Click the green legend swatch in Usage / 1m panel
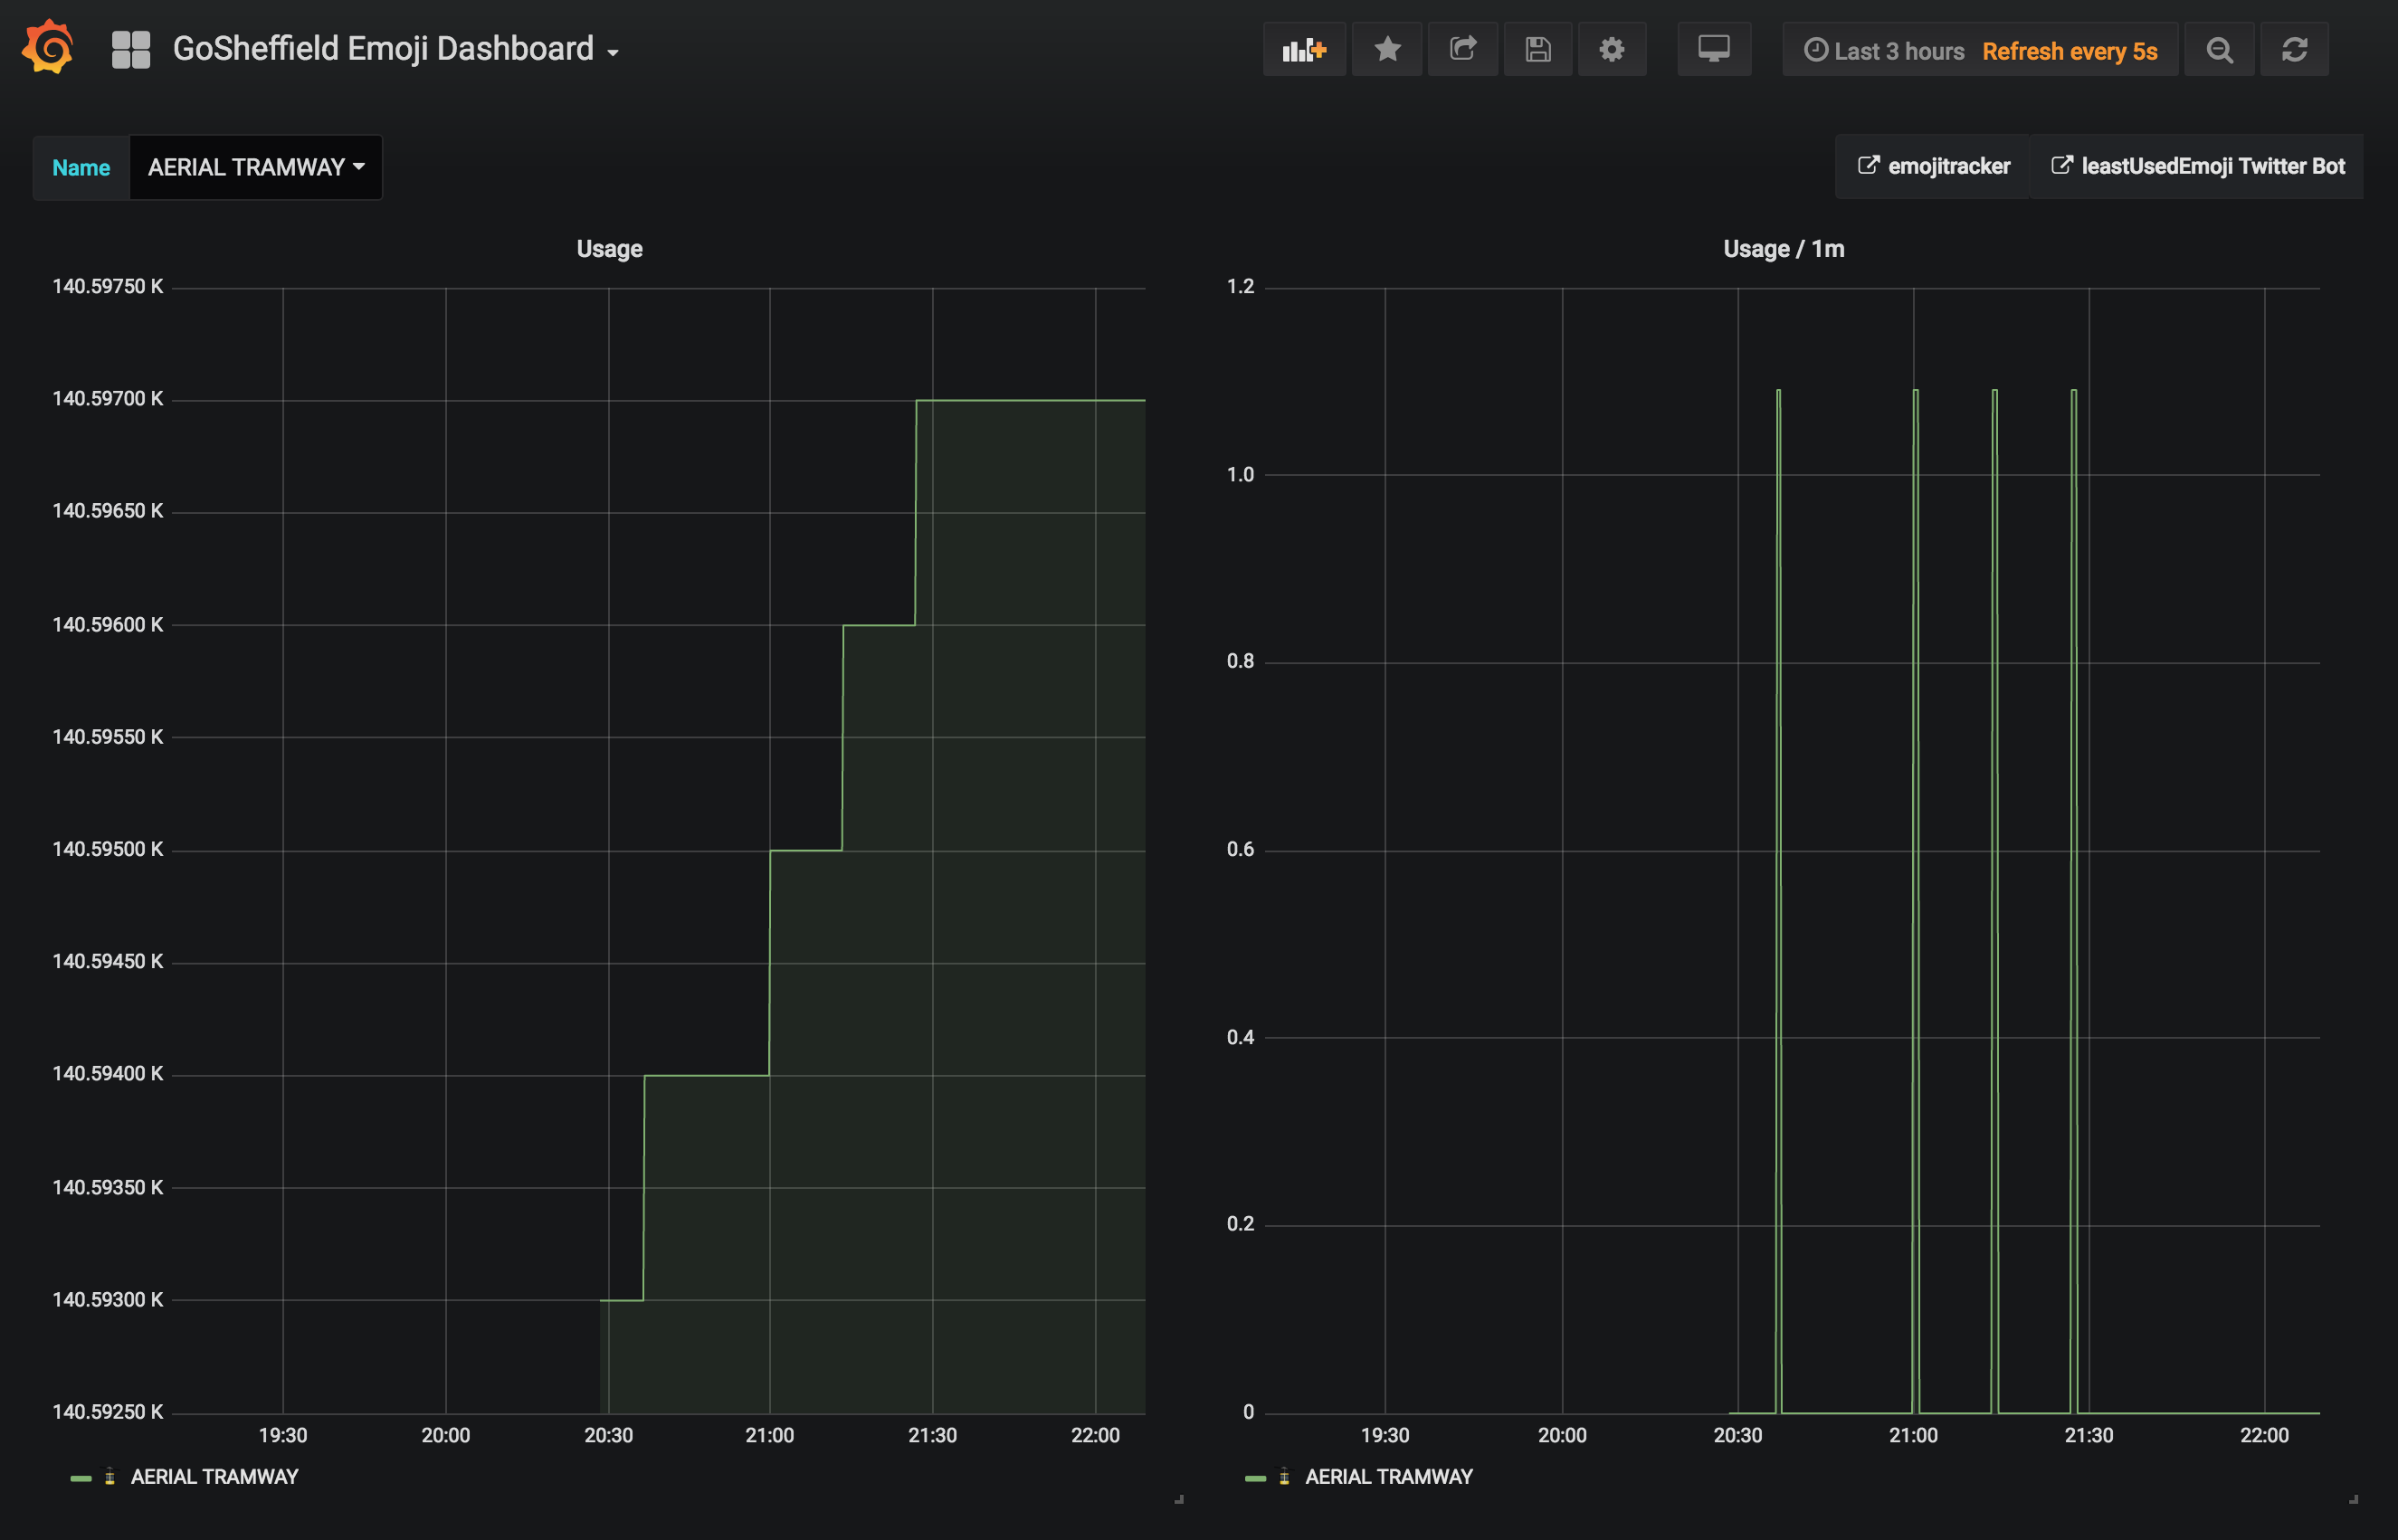Image resolution: width=2398 pixels, height=1540 pixels. (x=1255, y=1478)
